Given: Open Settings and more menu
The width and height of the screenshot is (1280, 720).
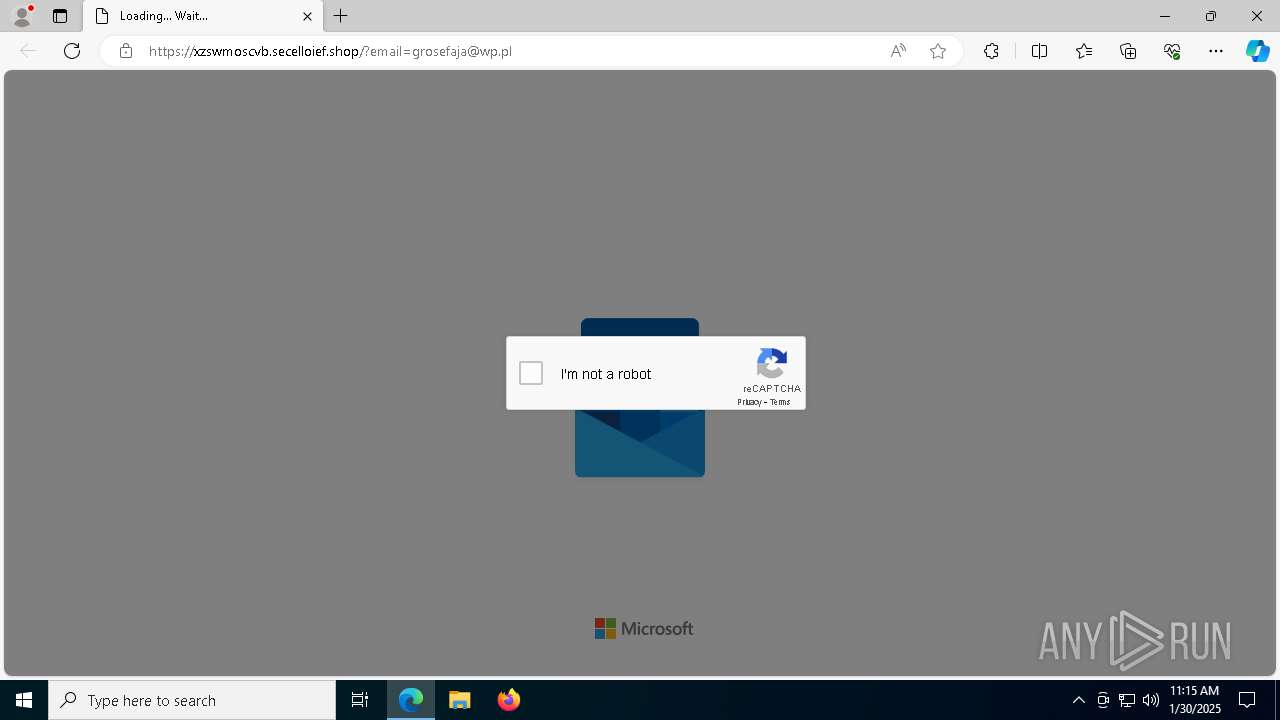Looking at the screenshot, I should coord(1216,51).
